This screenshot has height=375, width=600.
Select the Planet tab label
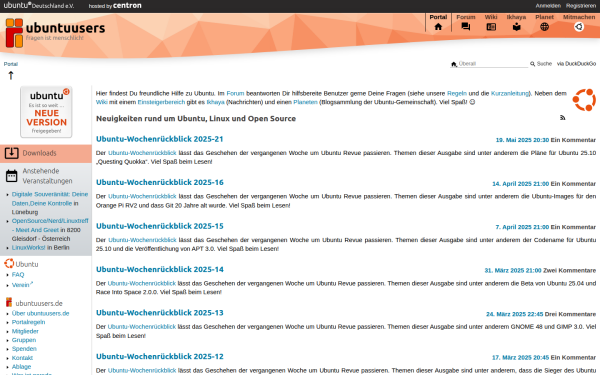point(544,17)
